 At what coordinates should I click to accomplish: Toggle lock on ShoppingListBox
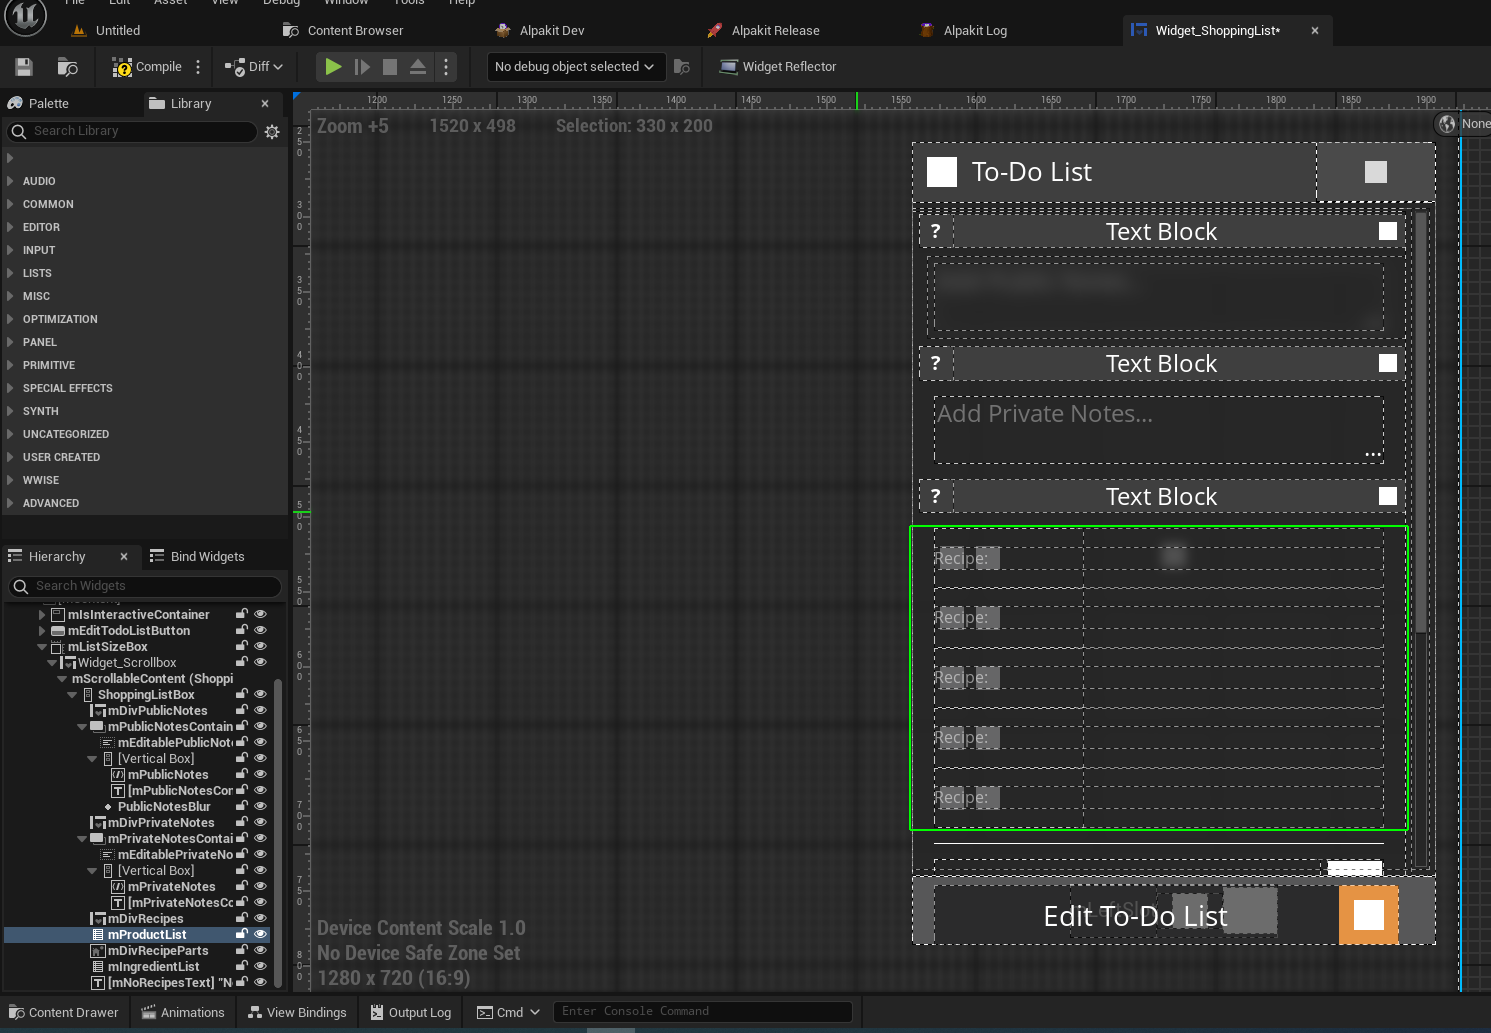point(242,695)
